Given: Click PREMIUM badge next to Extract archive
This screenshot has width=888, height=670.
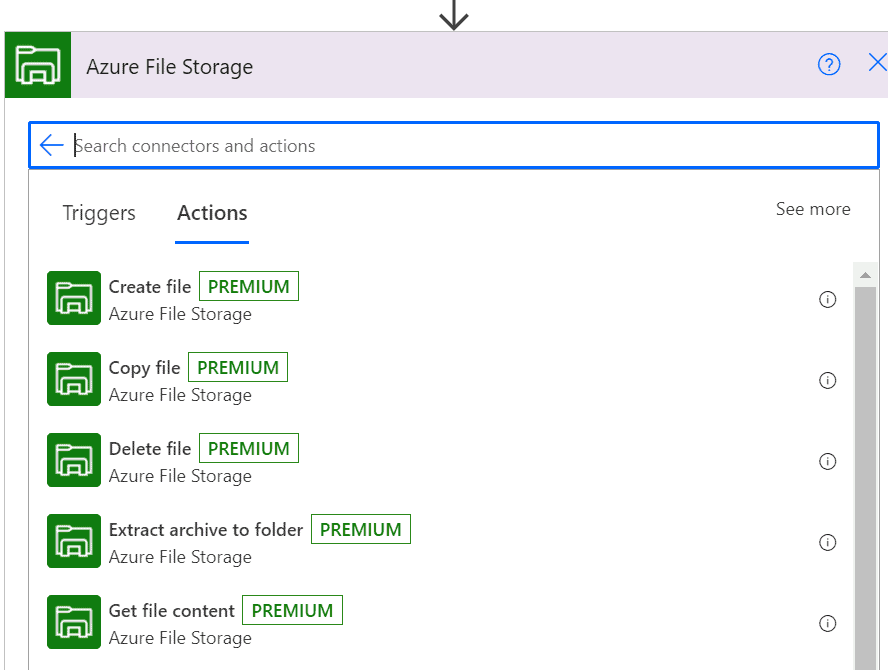Looking at the screenshot, I should pos(361,530).
